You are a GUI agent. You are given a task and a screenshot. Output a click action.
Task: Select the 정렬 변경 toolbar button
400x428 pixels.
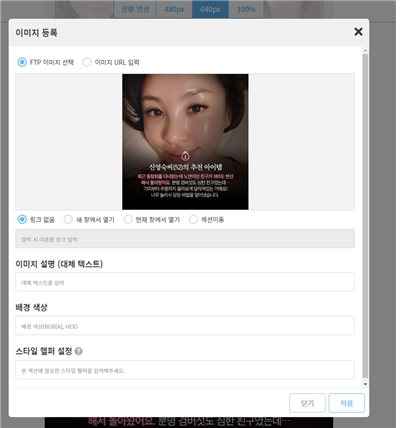coord(135,9)
